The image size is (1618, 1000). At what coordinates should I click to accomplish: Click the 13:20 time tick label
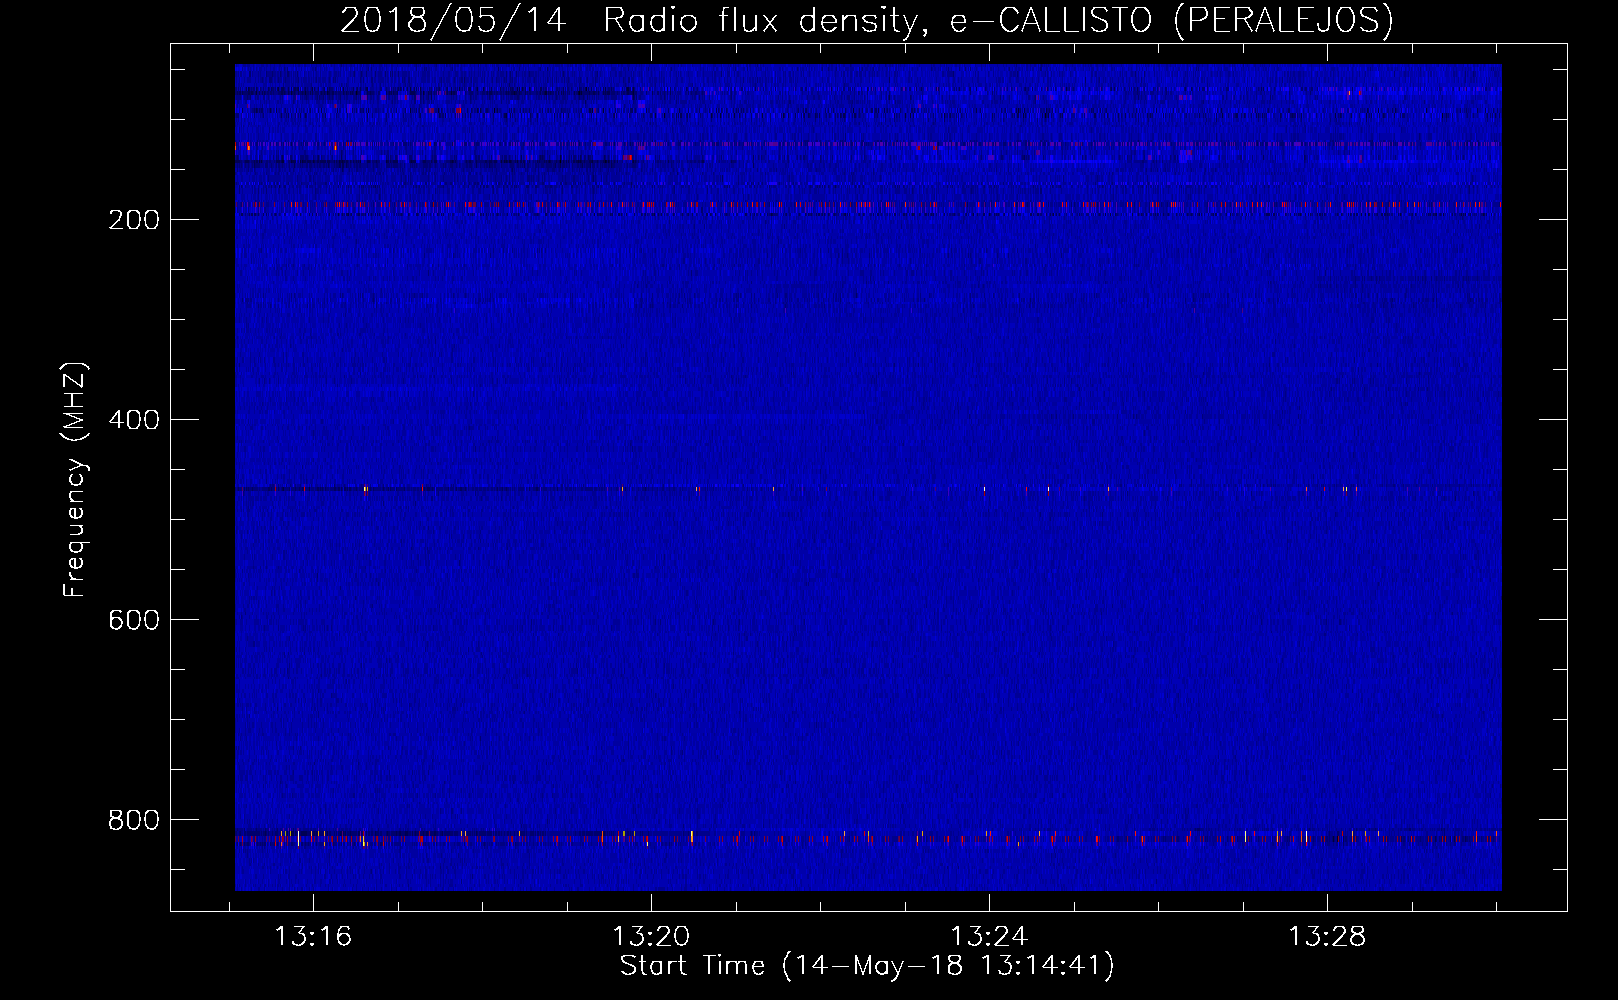[x=651, y=937]
